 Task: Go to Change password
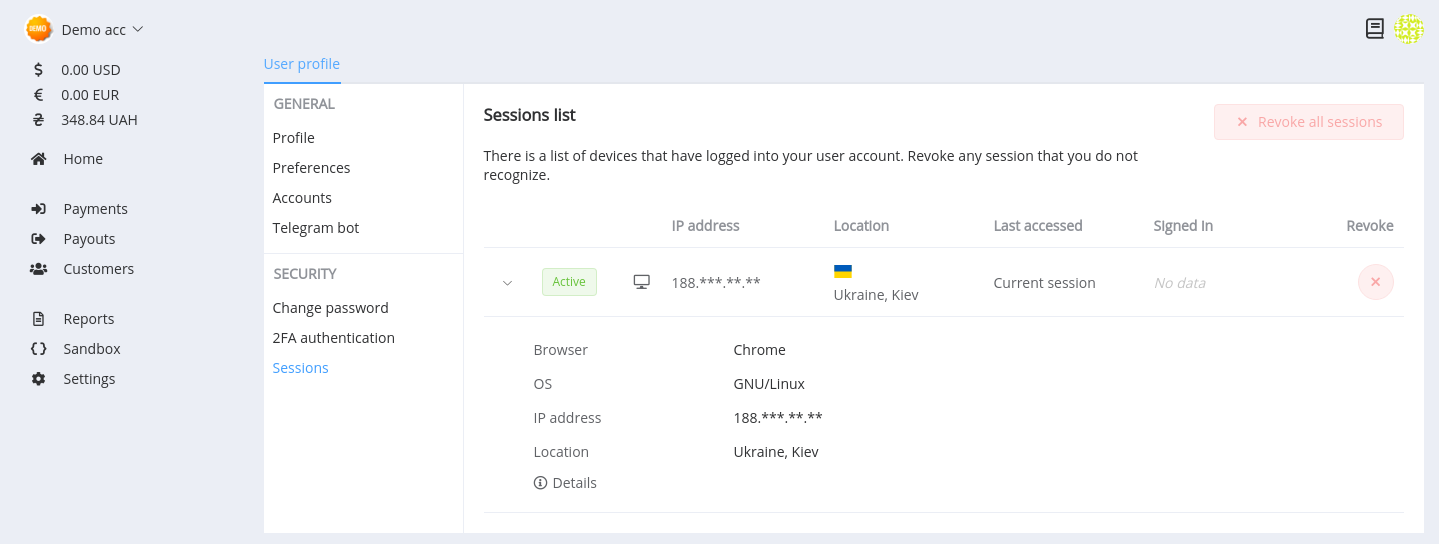tap(331, 308)
